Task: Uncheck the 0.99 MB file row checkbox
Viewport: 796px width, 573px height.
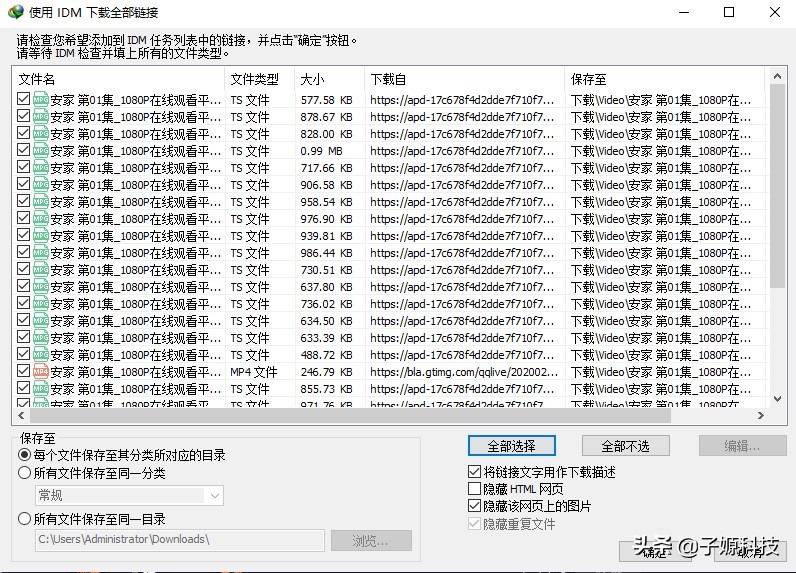Action: 23,150
